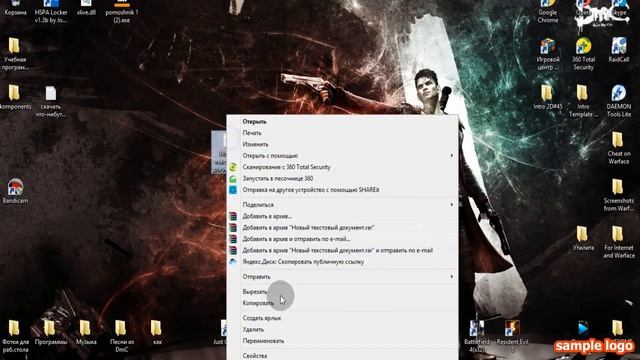Choose Вырезать in the context menu
The width and height of the screenshot is (640, 360).
(x=342, y=292)
